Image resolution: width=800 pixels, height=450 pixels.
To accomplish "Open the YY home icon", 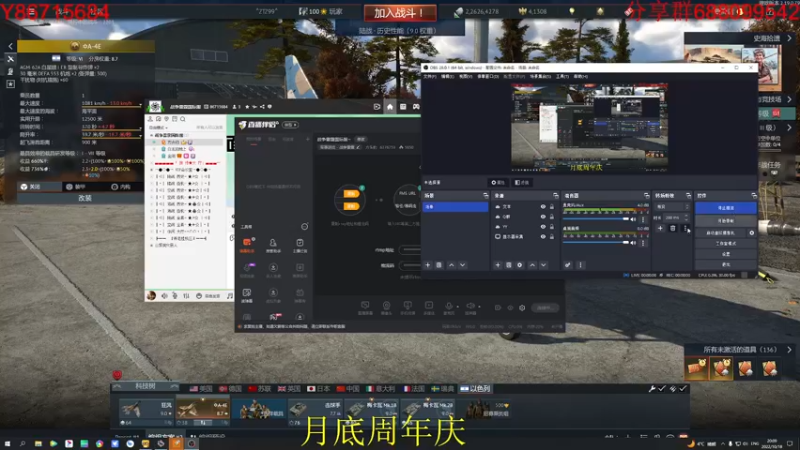I will 390,107.
